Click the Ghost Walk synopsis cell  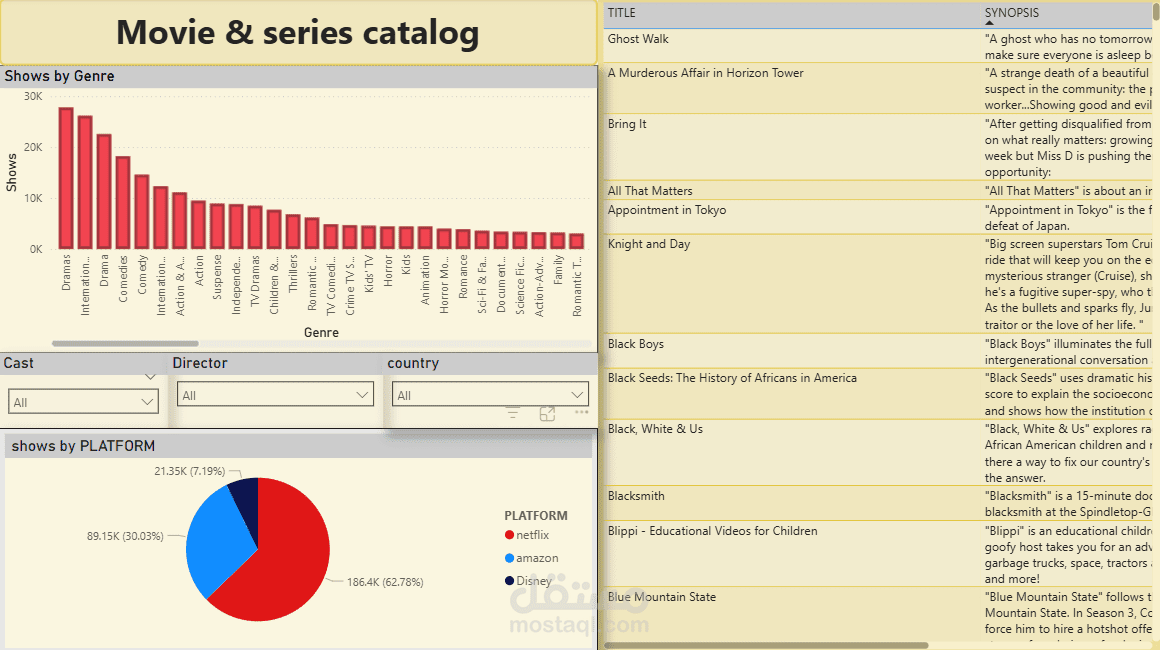click(x=1069, y=46)
